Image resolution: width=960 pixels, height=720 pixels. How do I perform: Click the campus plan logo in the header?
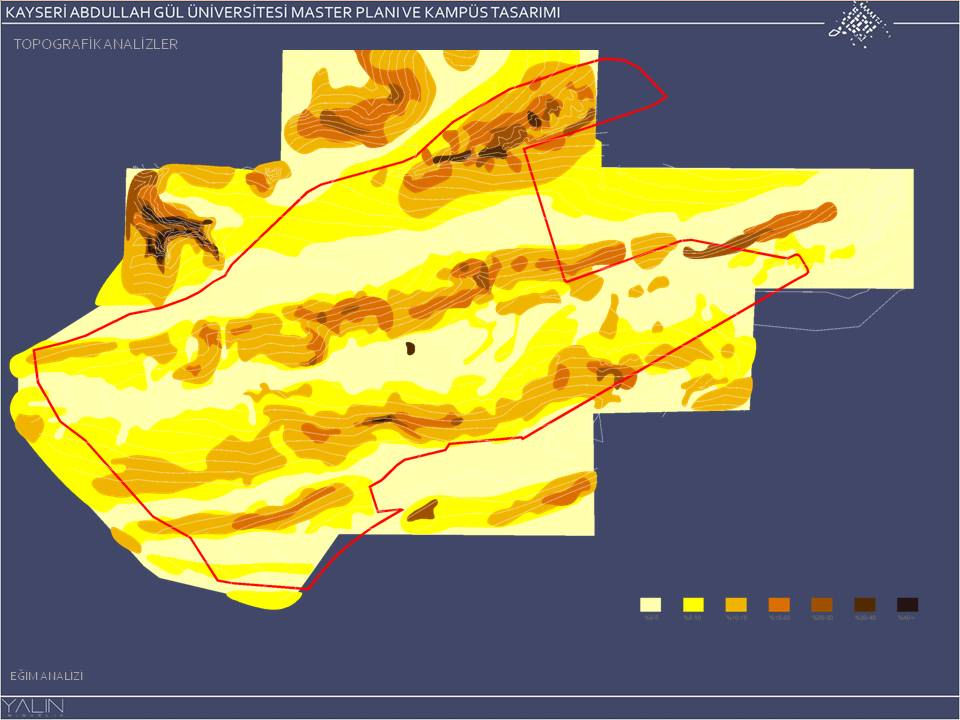click(x=859, y=23)
